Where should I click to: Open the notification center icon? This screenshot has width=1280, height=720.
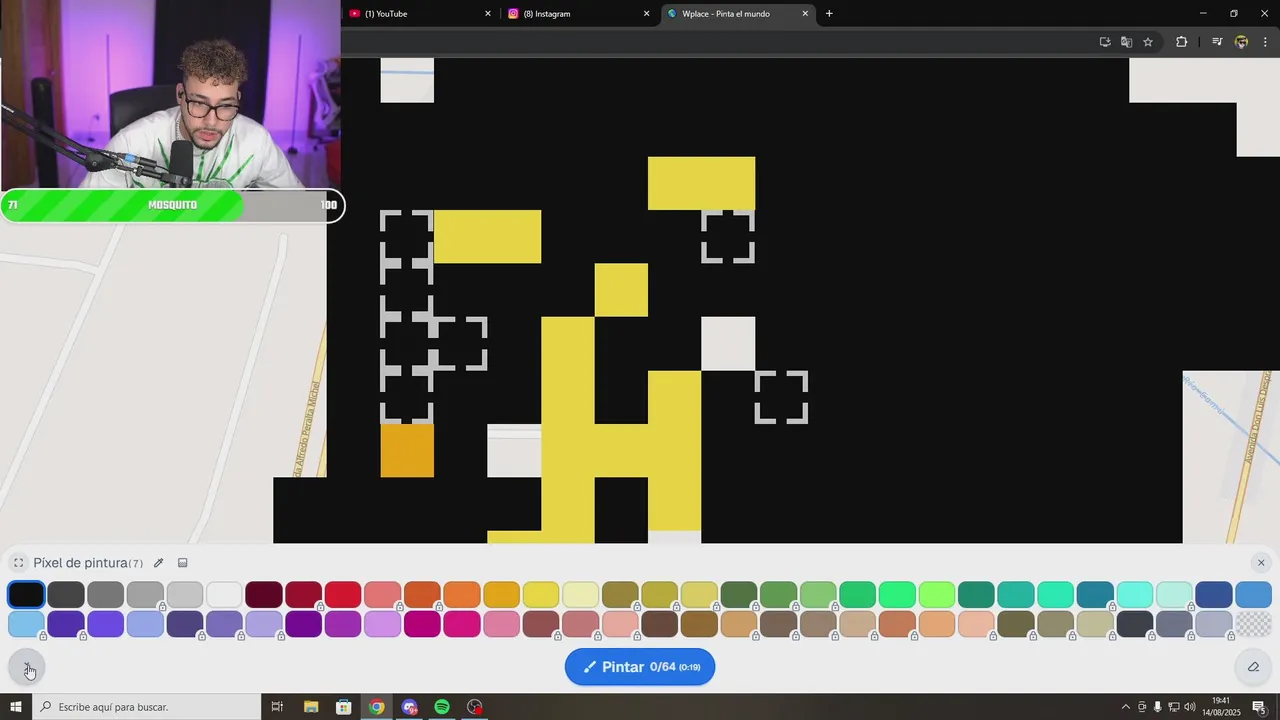point(1259,707)
